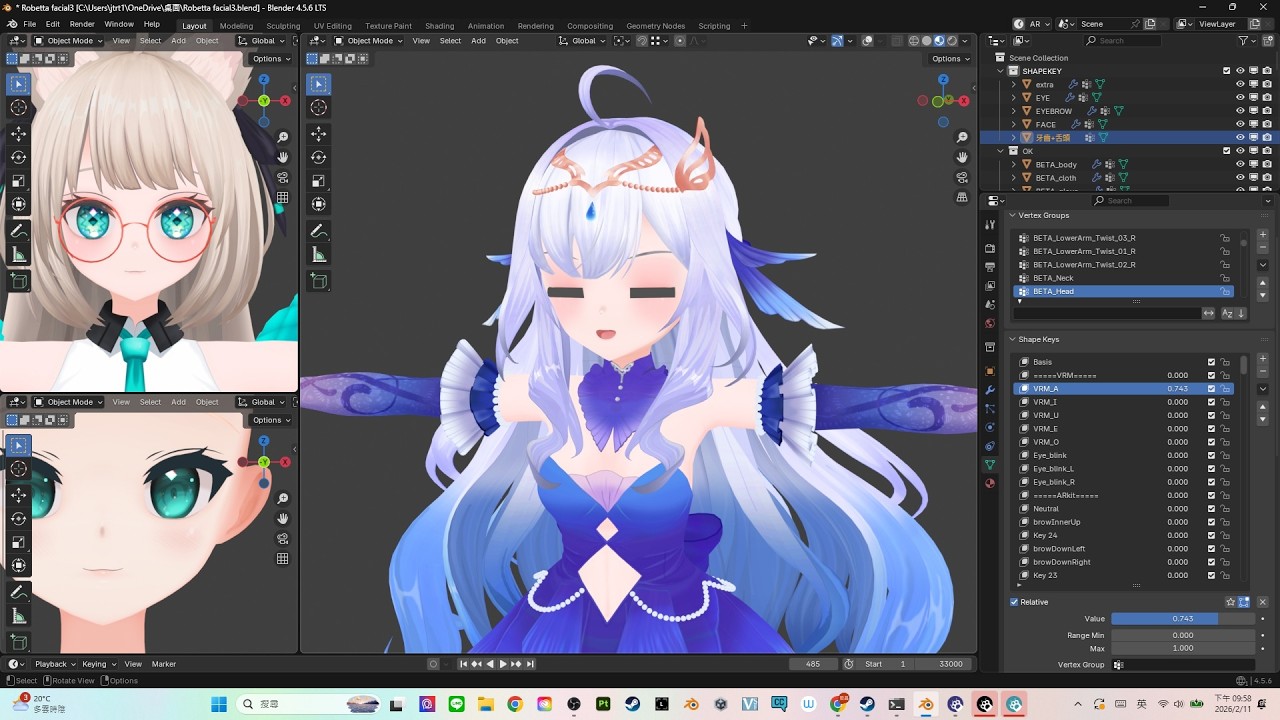Open the Windows Start menu
This screenshot has height=720, width=1280.
point(218,704)
